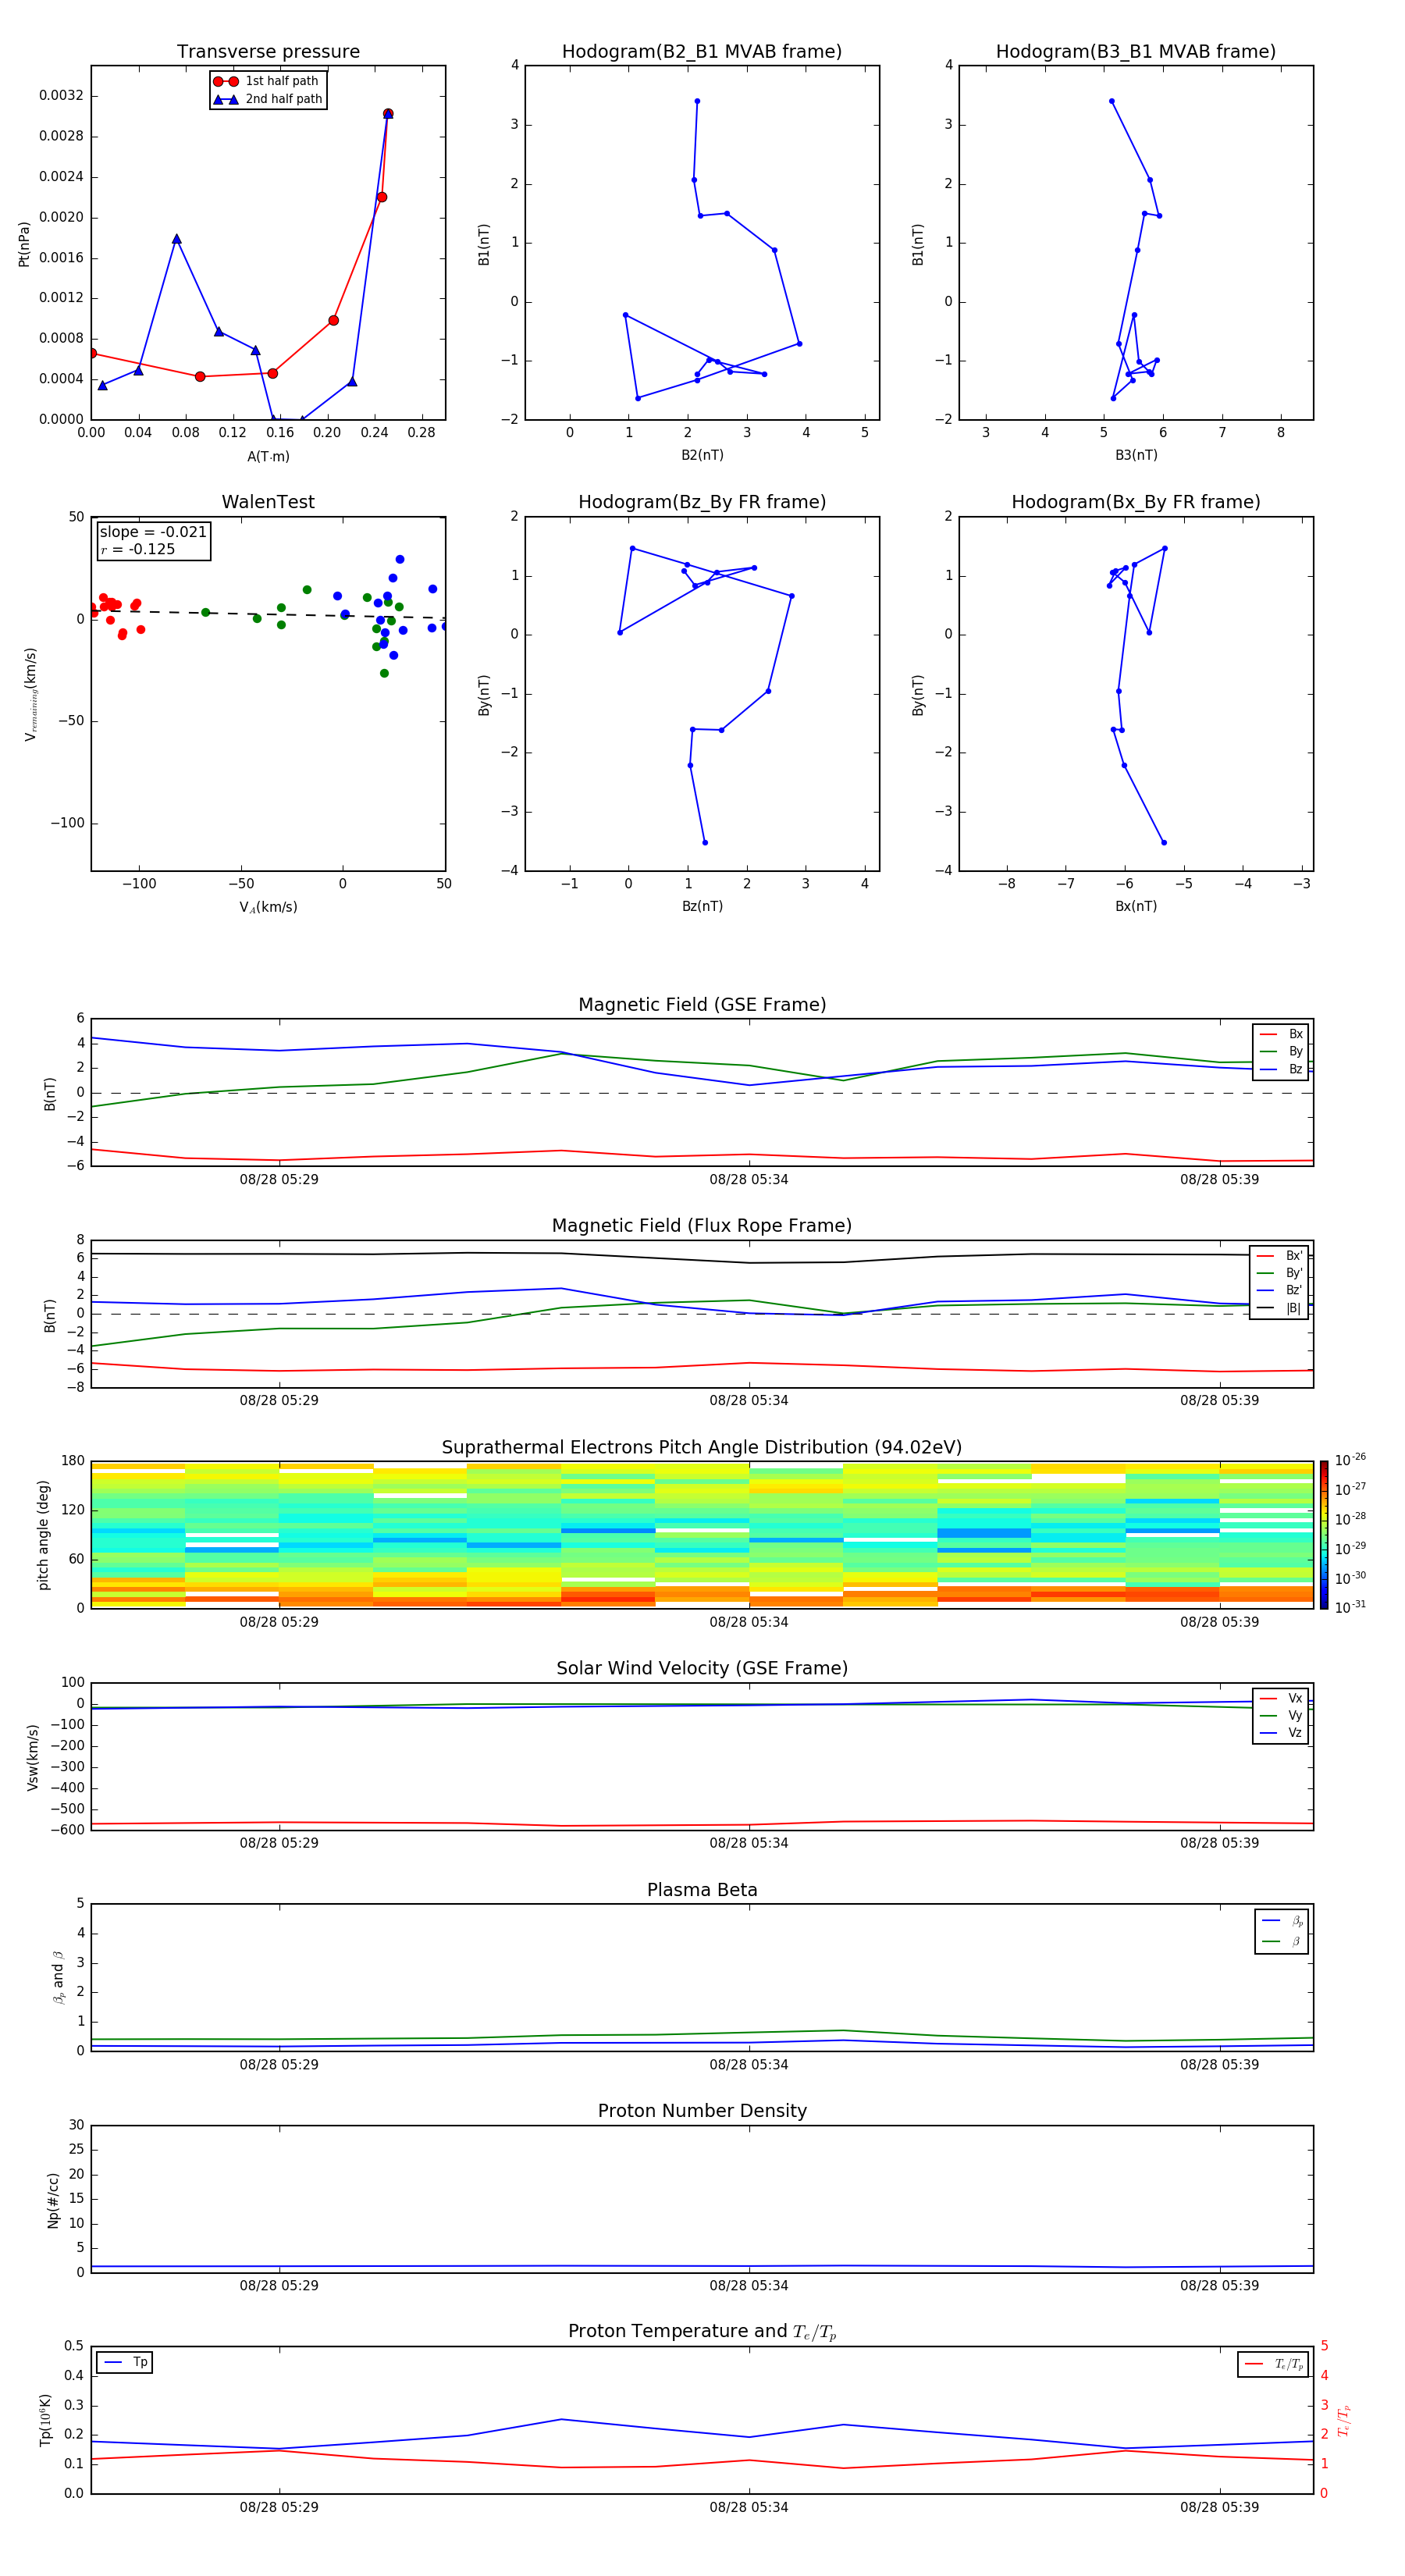The height and width of the screenshot is (2576, 1405).
Task: Click the 'Magnetic Field (GSE Frame)' title
Action: point(702,1004)
